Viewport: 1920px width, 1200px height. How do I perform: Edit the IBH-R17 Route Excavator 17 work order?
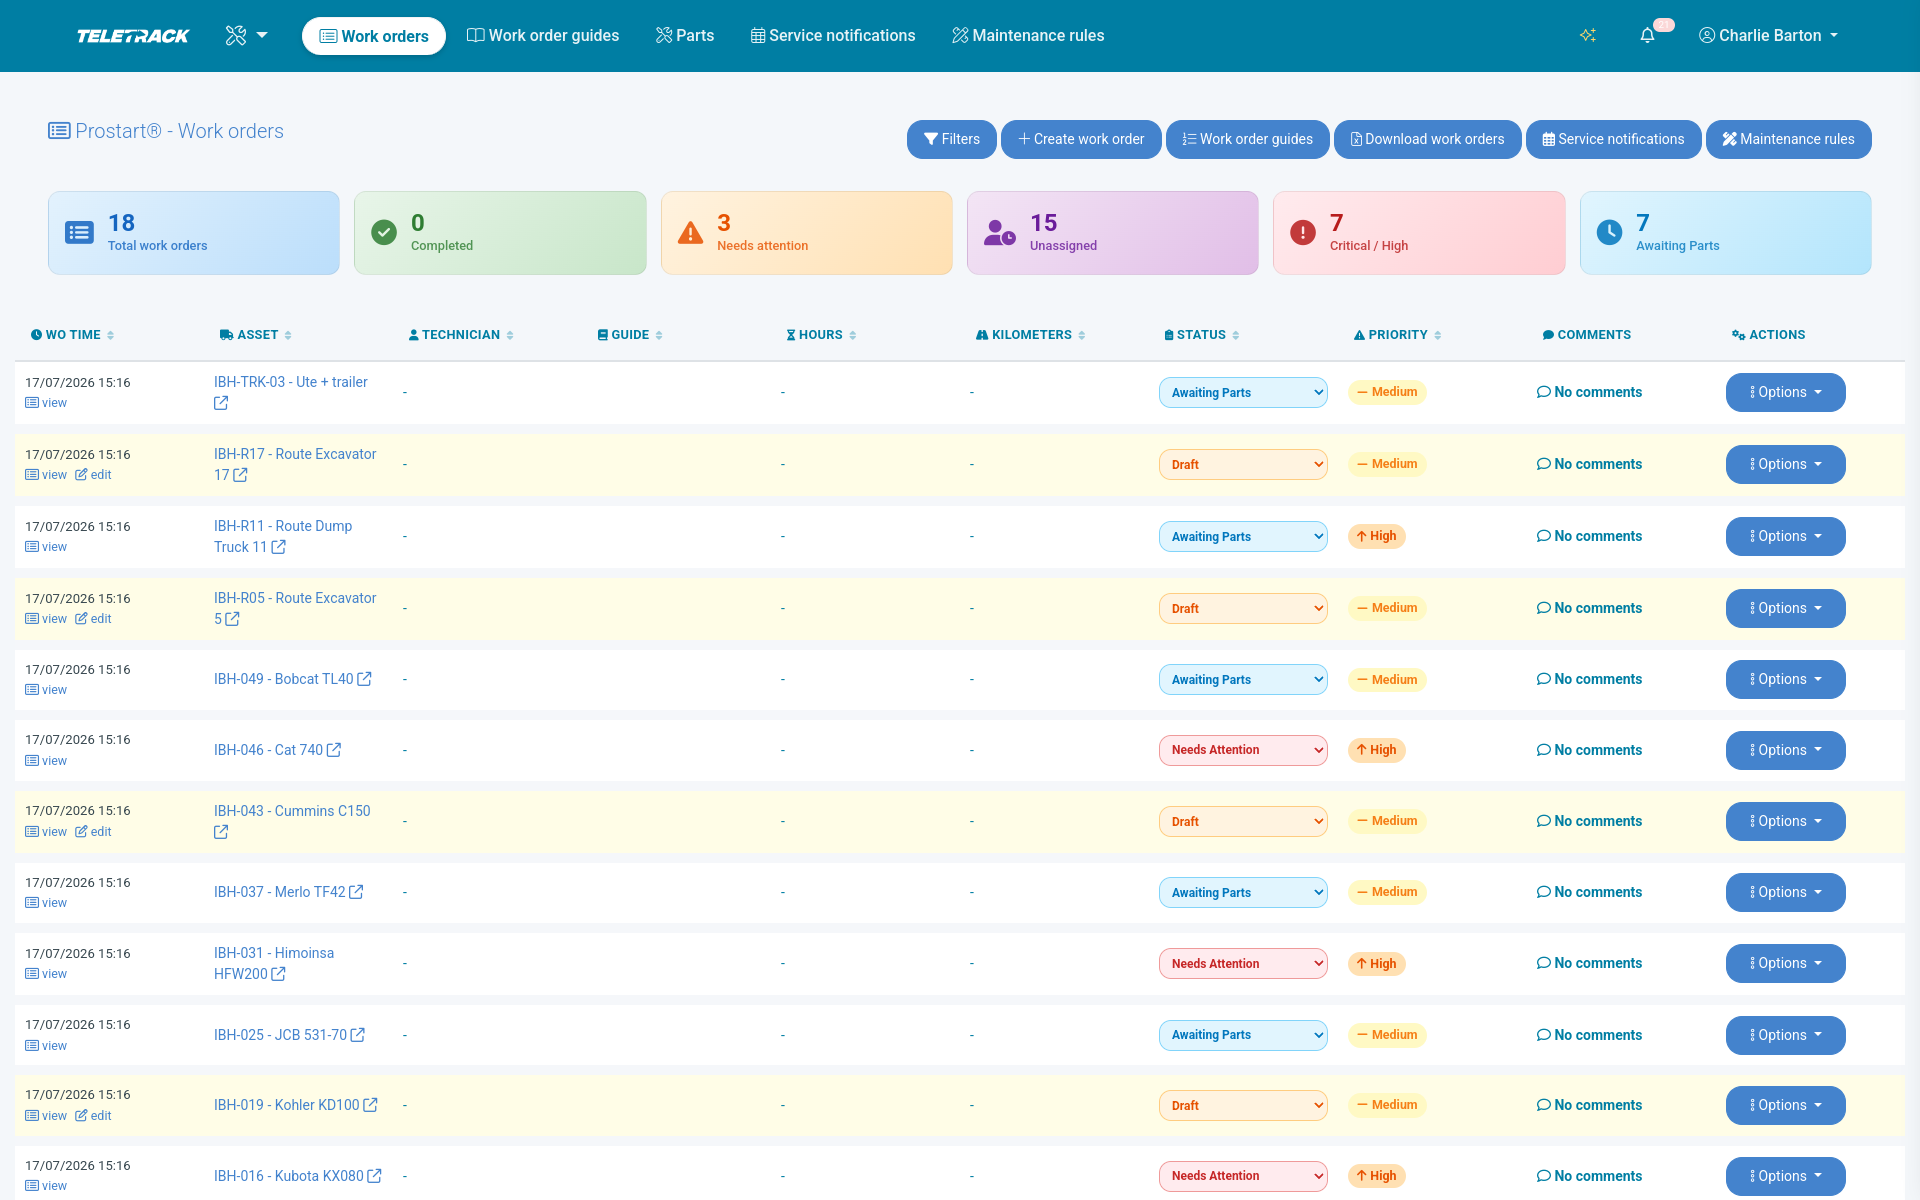tap(93, 475)
